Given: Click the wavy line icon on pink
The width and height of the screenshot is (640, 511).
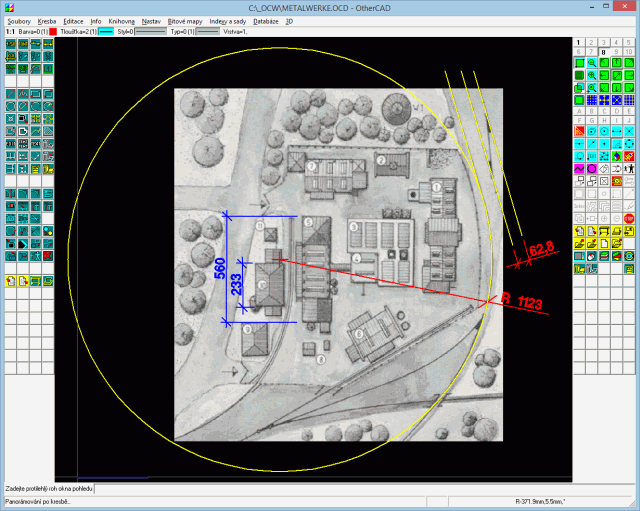Looking at the screenshot, I should coord(579,168).
